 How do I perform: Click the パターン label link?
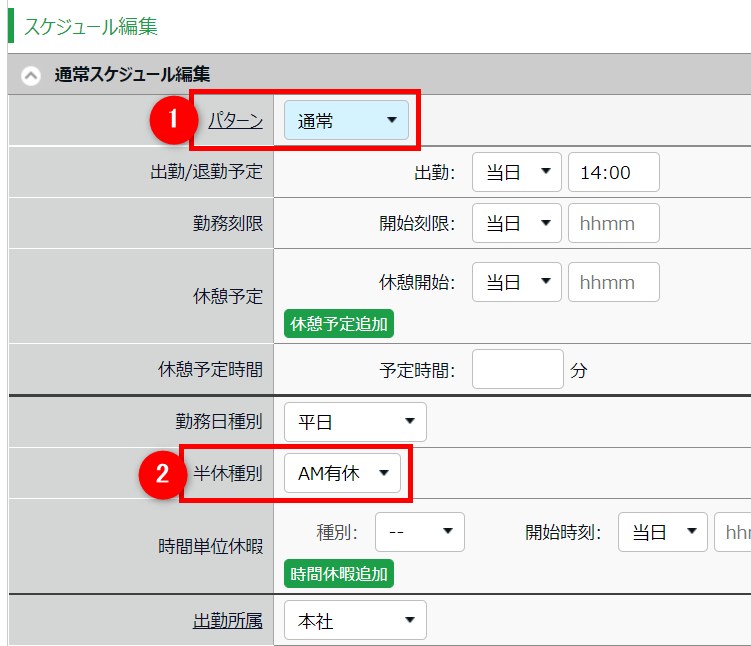[235, 121]
